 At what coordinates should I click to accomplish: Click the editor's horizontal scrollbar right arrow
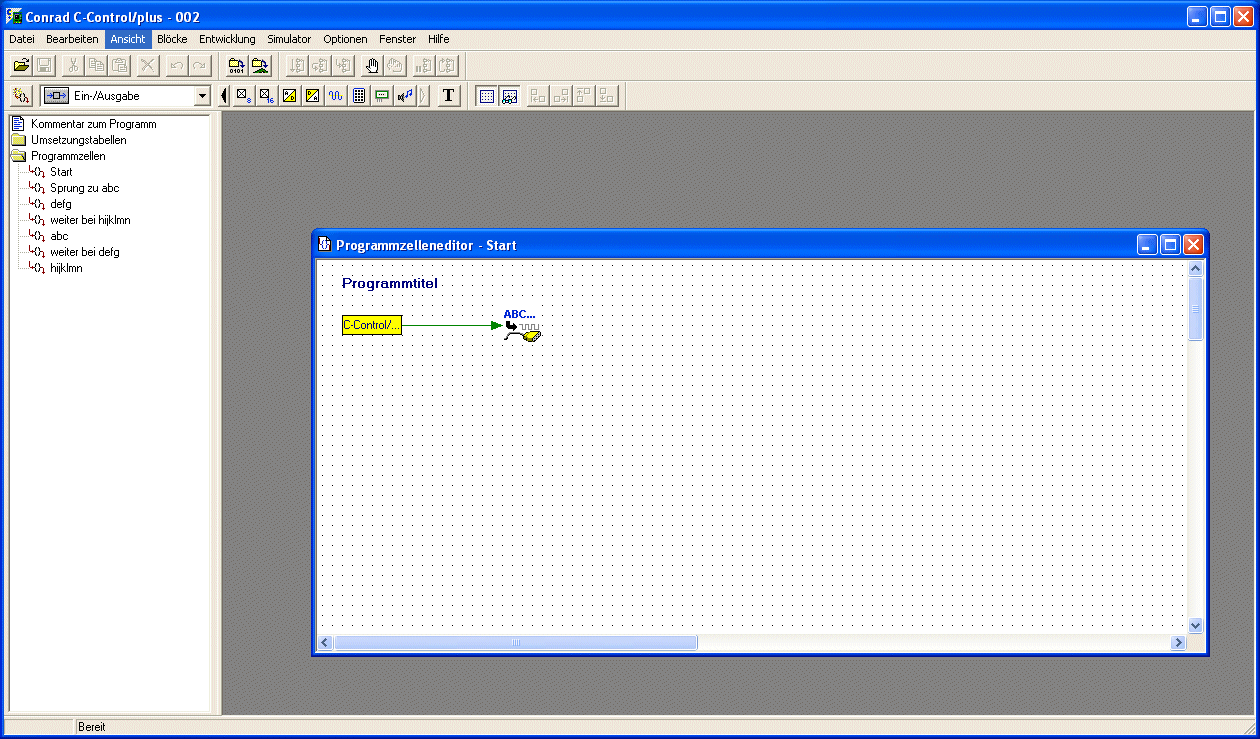click(x=1179, y=642)
